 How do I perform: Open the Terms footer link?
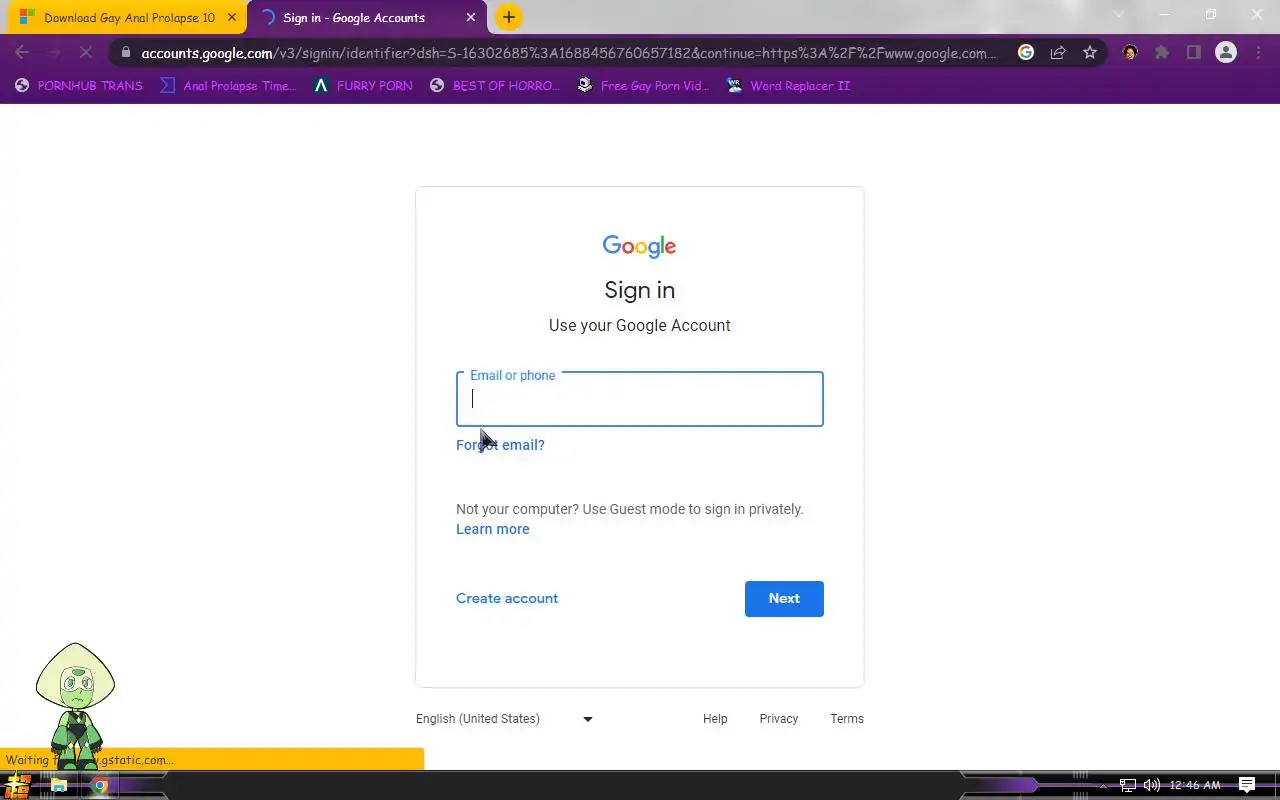pyautogui.click(x=847, y=719)
